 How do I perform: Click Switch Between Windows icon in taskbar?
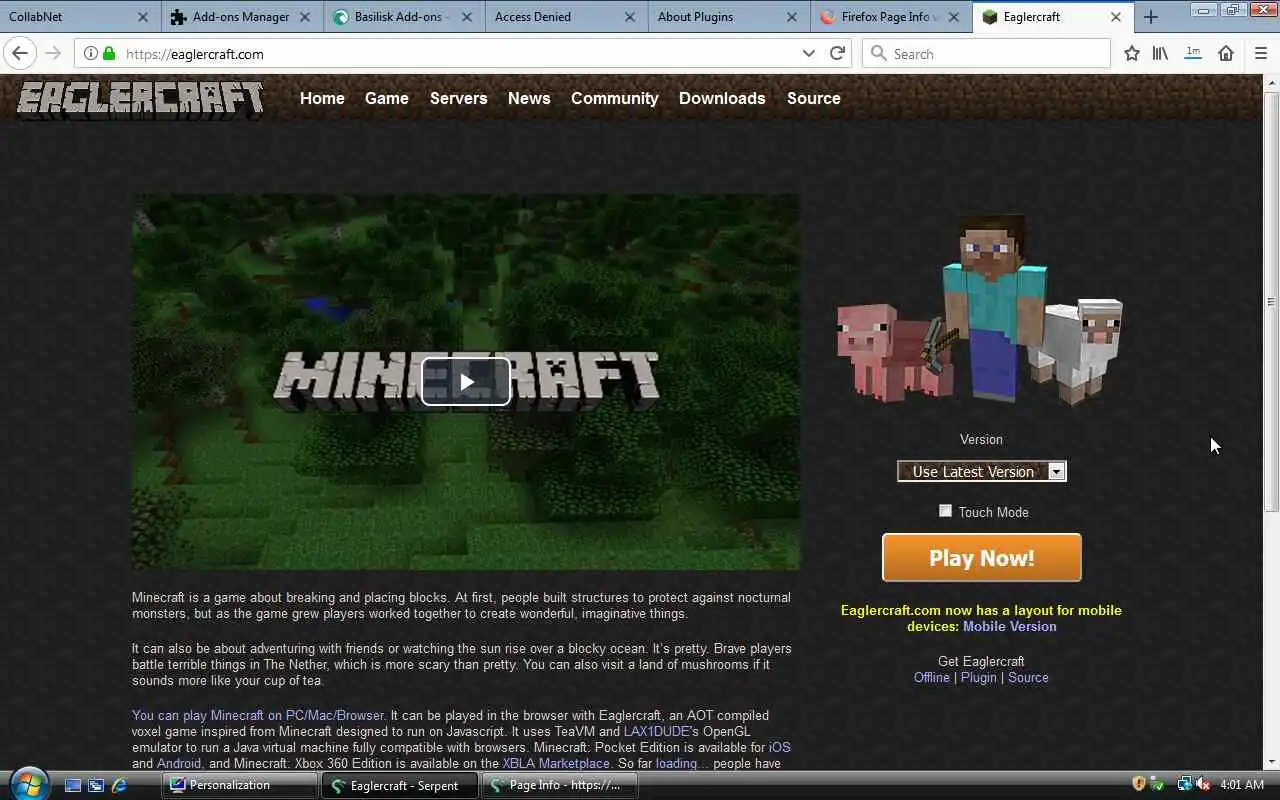pyautogui.click(x=96, y=786)
